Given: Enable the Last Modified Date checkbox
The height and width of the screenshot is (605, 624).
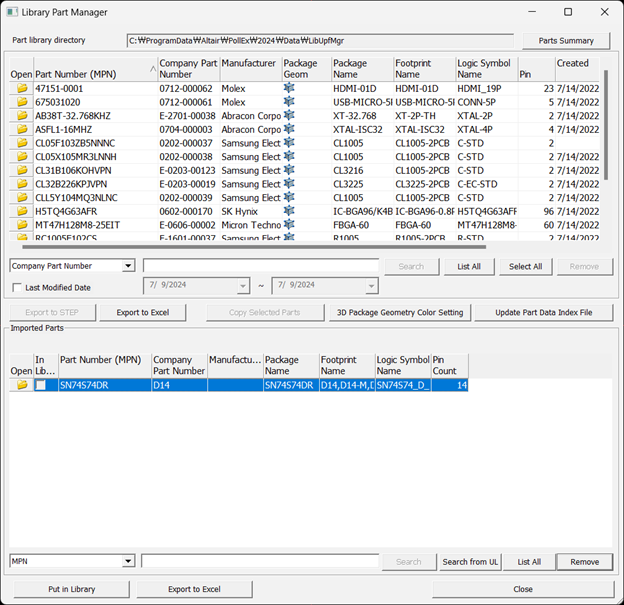Looking at the screenshot, I should point(17,288).
